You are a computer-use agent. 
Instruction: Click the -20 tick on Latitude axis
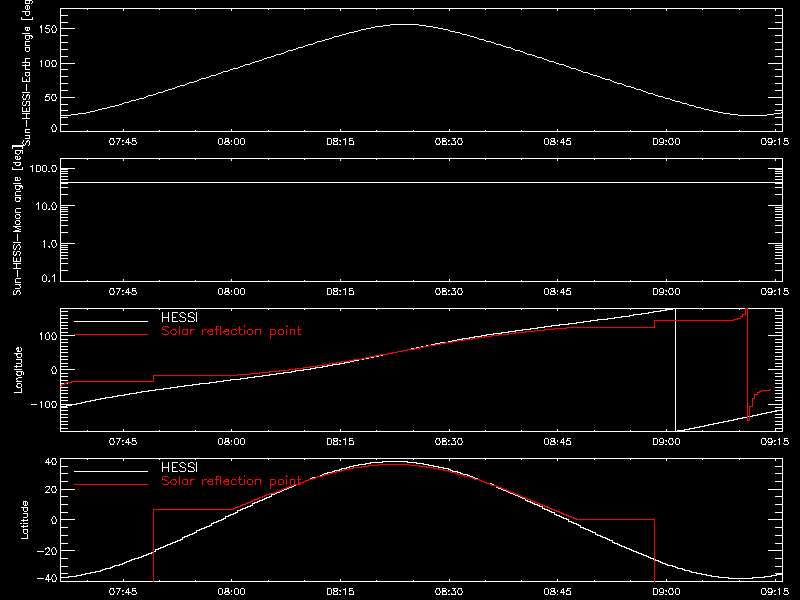[x=47, y=551]
